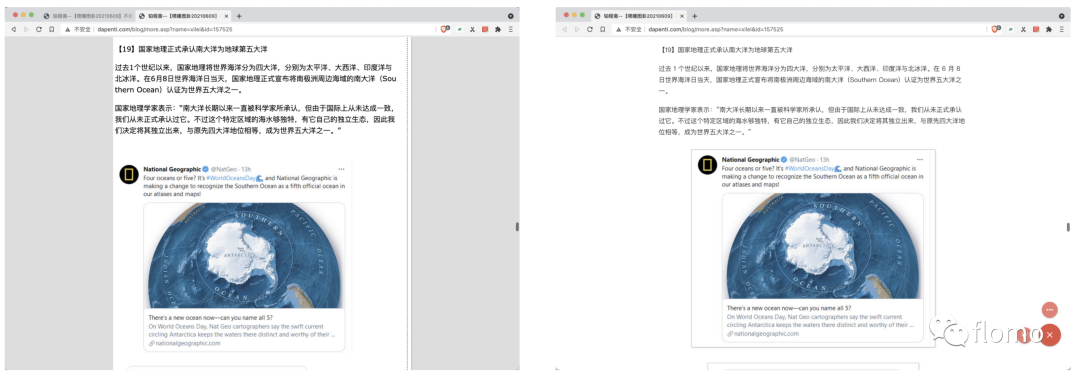Click the page scrollbar thumb in right window
This screenshot has height=378, width=1080.
[x=1068, y=227]
